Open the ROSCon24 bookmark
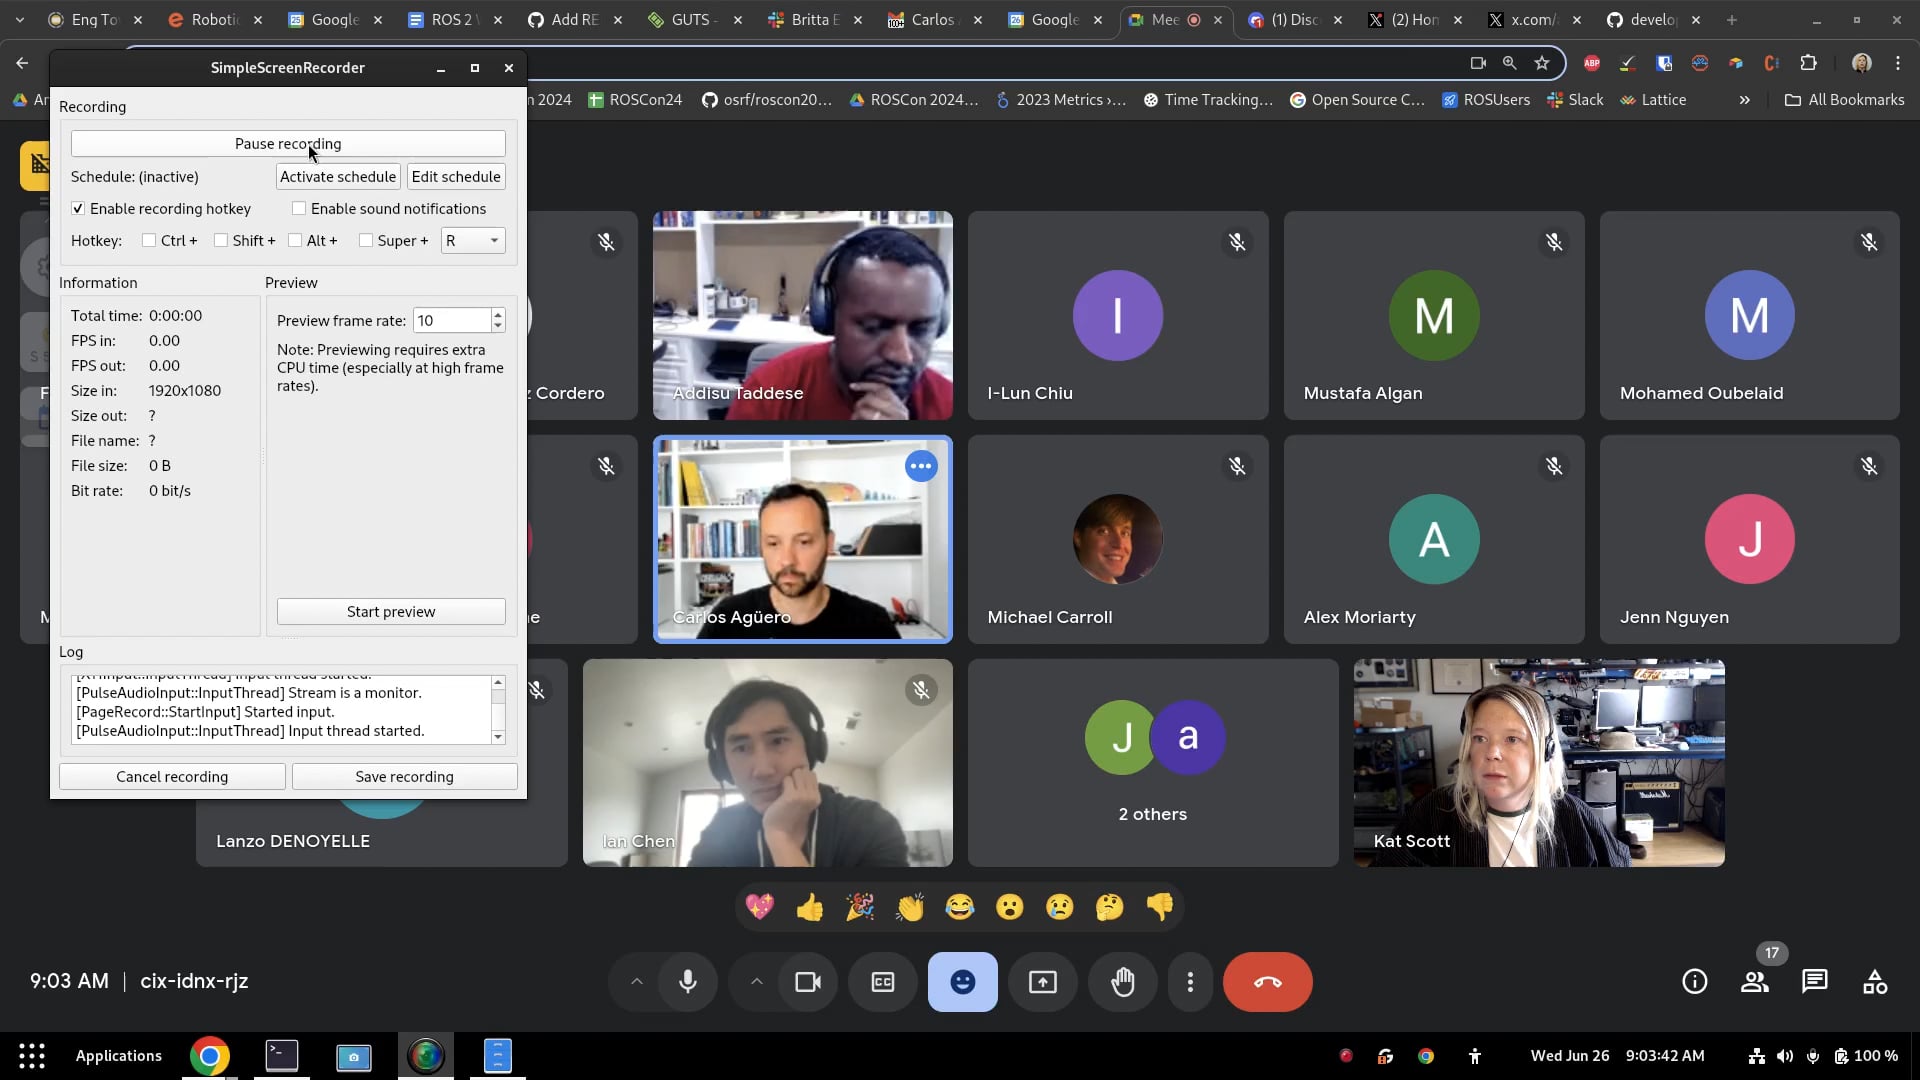The width and height of the screenshot is (1920, 1080). click(x=635, y=100)
